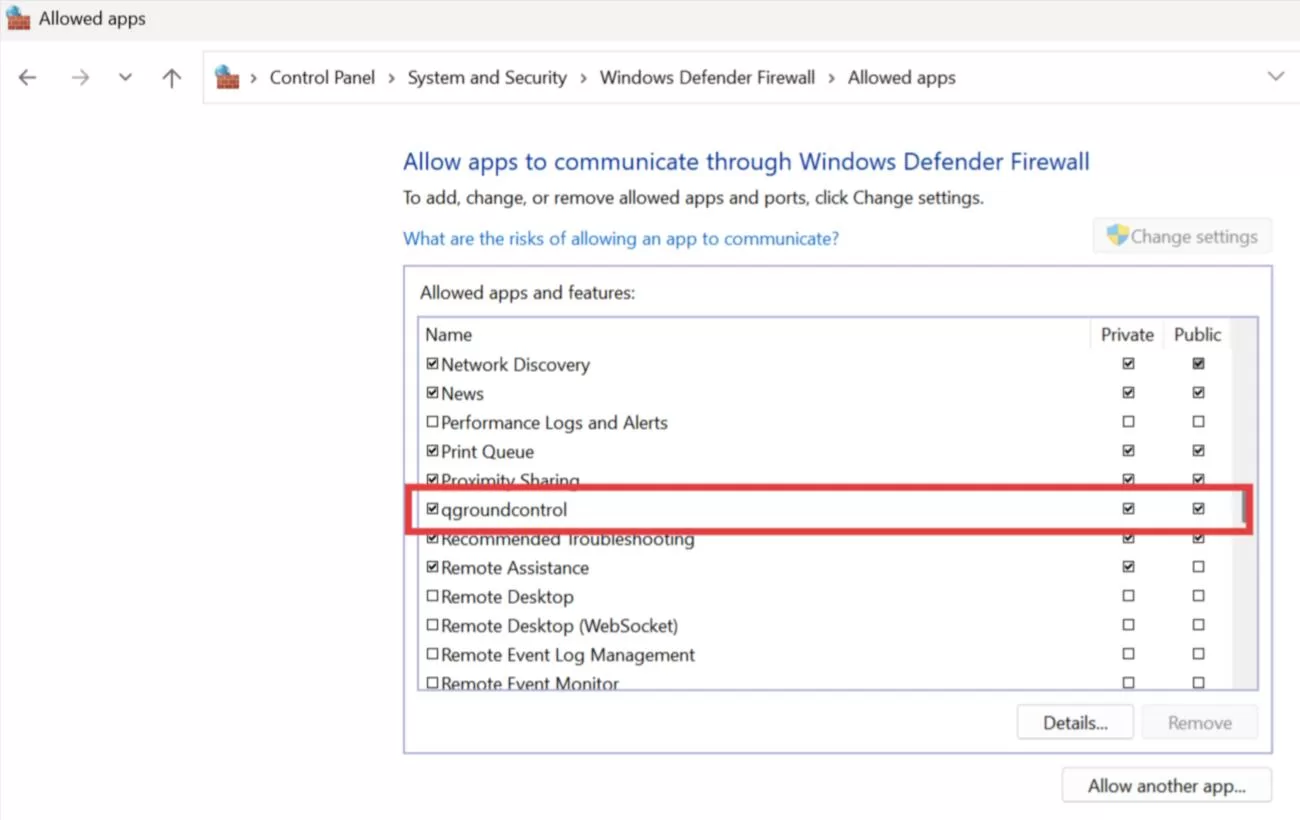
Task: Toggle Print Queue Private checkbox
Action: click(x=1128, y=451)
